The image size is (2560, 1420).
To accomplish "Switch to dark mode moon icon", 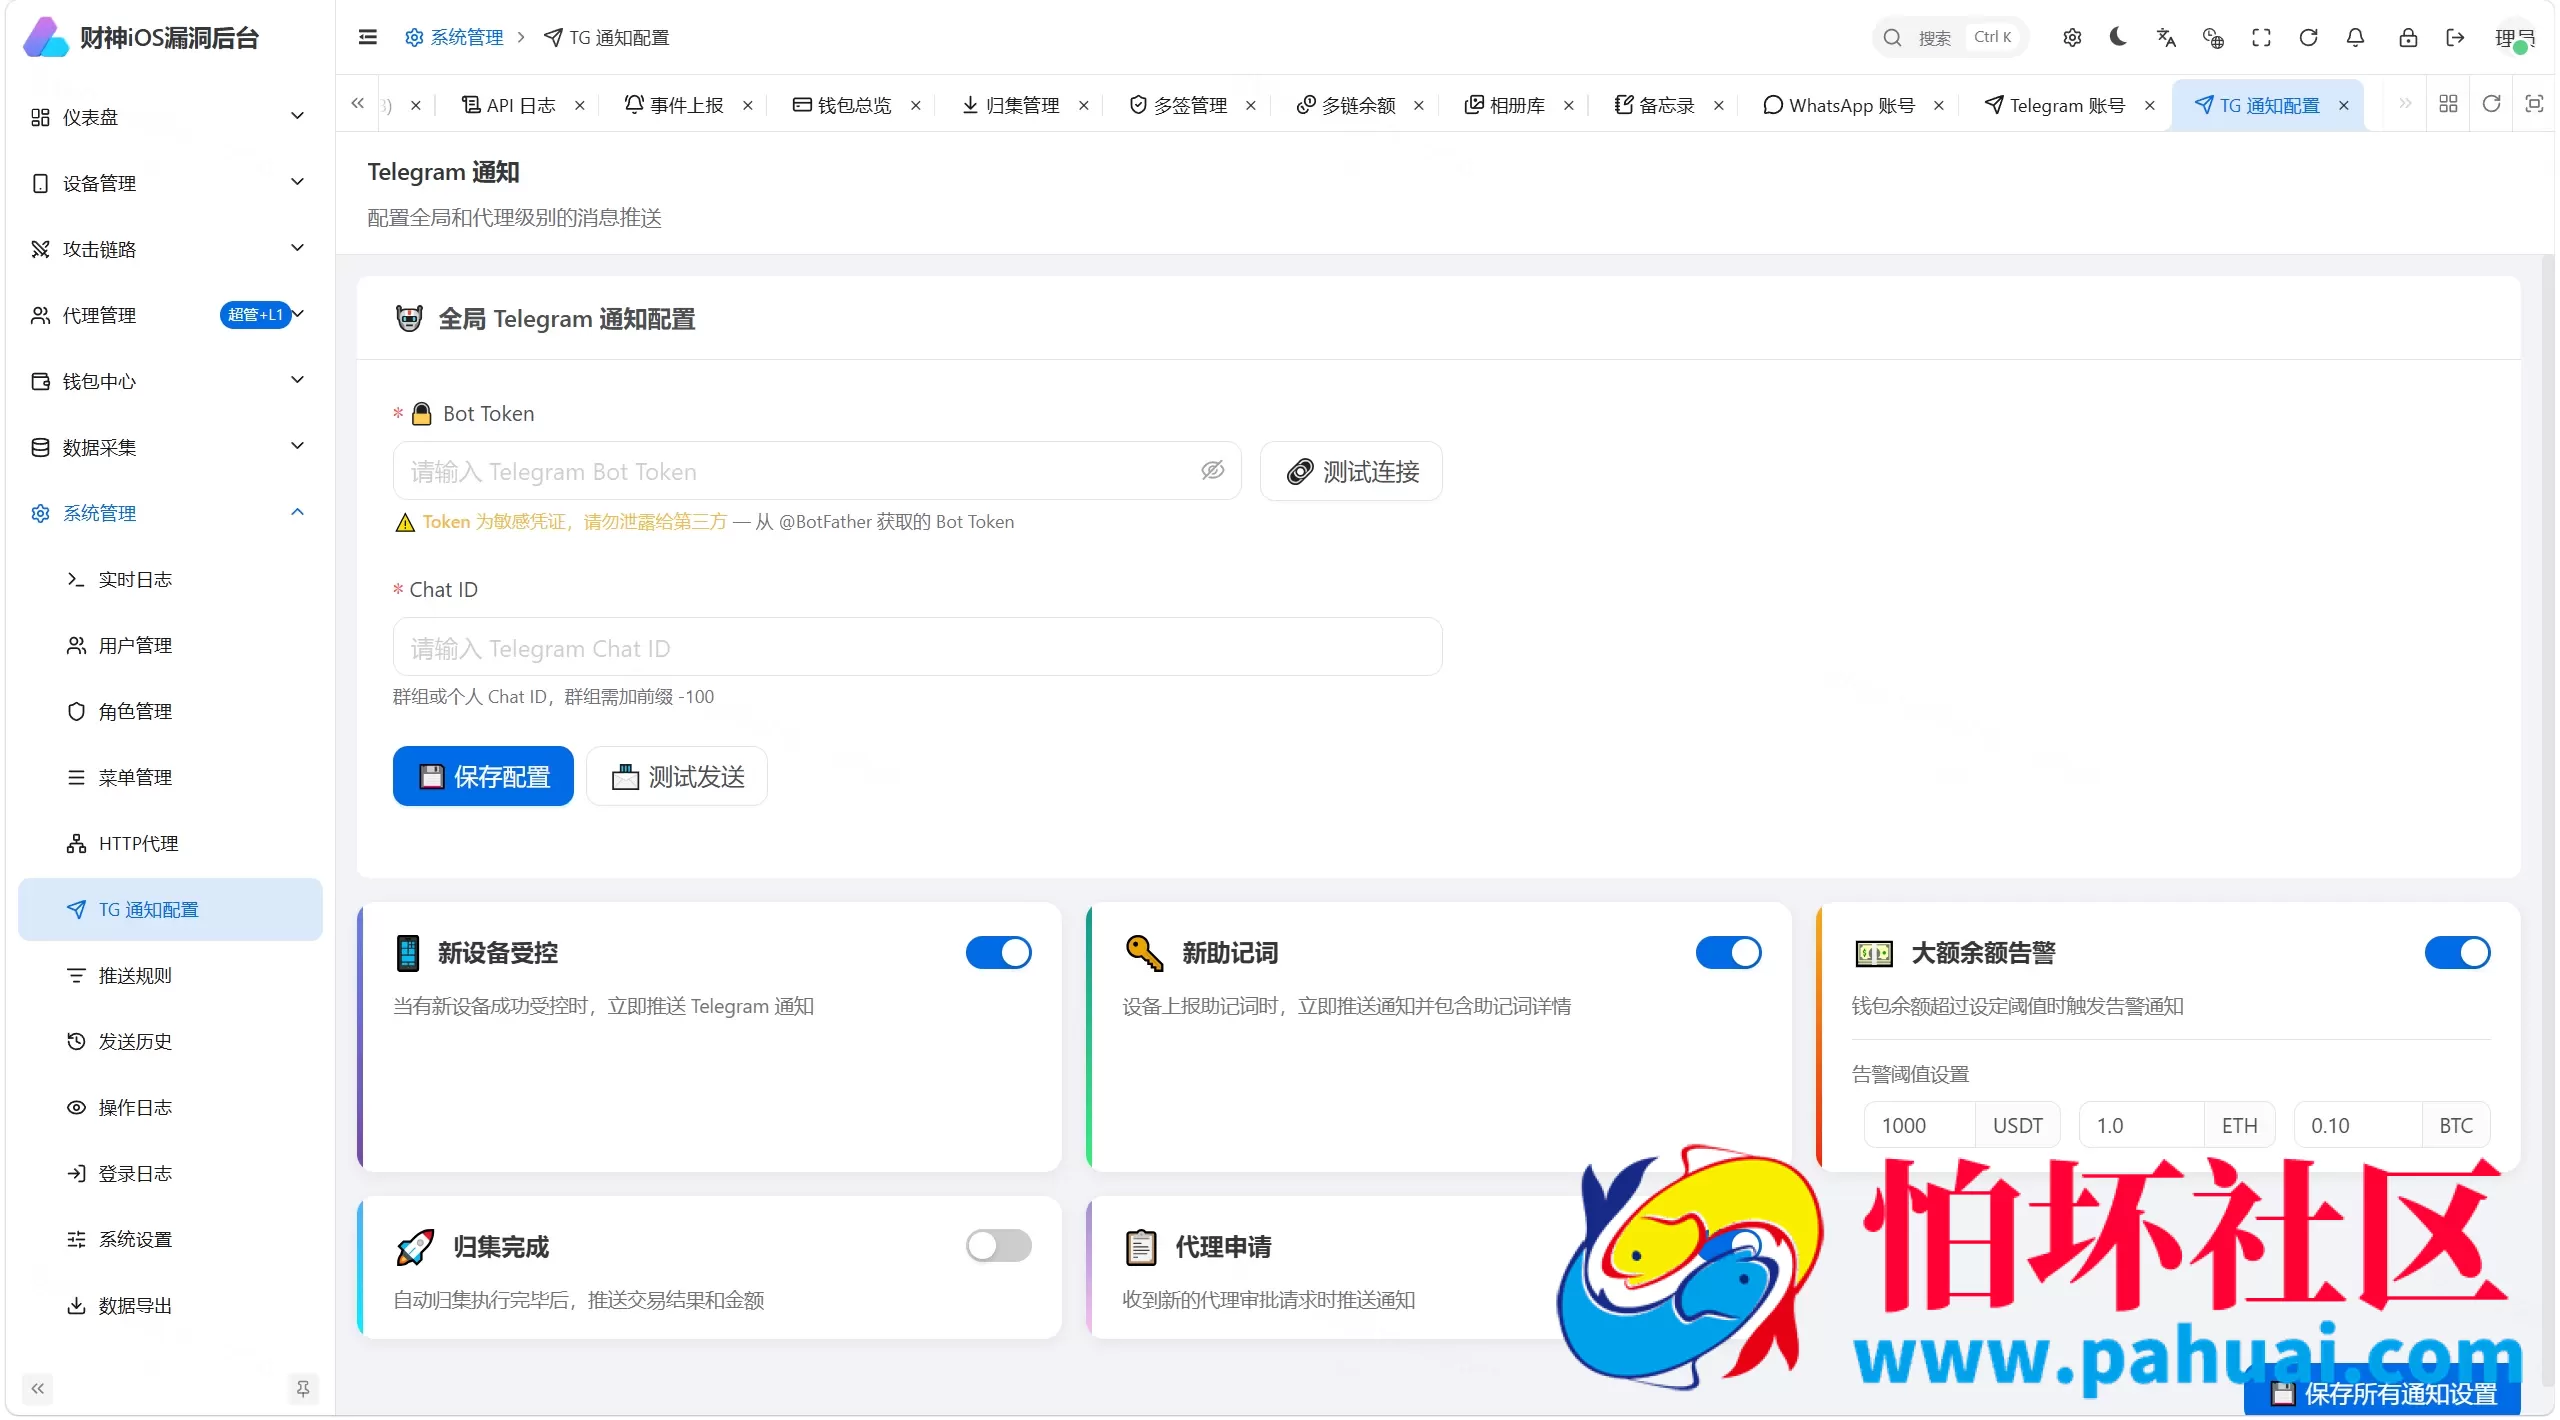I will point(2118,37).
